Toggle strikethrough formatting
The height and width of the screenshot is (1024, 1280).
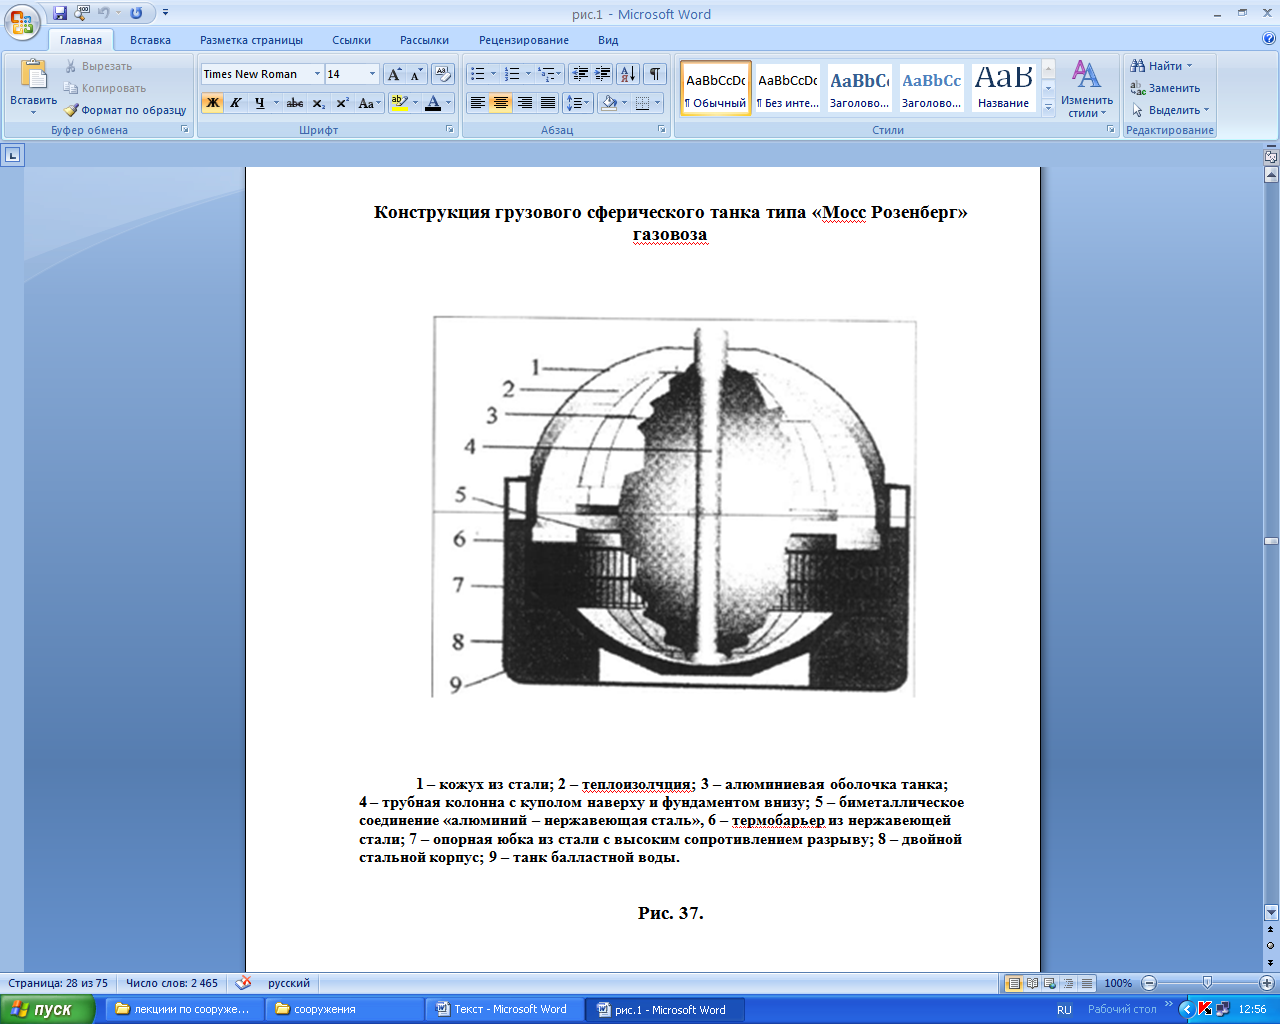(294, 103)
